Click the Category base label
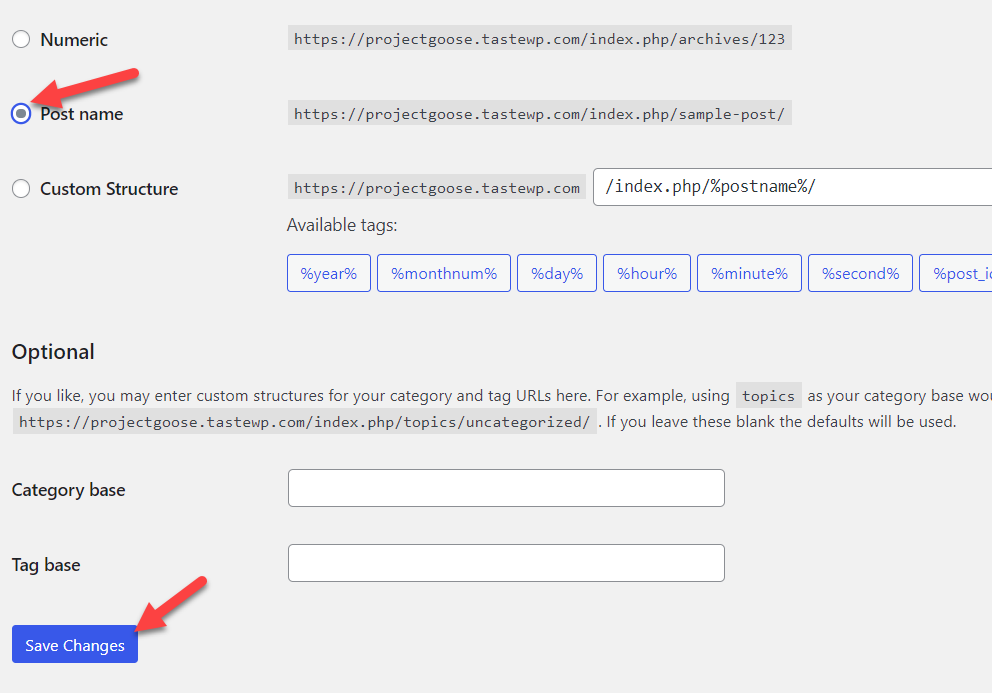Screen dimensions: 992x693 click(x=68, y=490)
